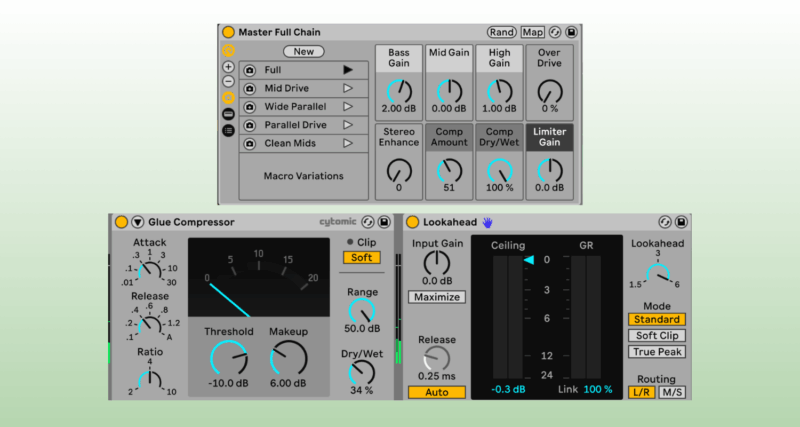Image resolution: width=800 pixels, height=427 pixels.
Task: Click the Limiter Gain macro knob
Action: pyautogui.click(x=550, y=170)
